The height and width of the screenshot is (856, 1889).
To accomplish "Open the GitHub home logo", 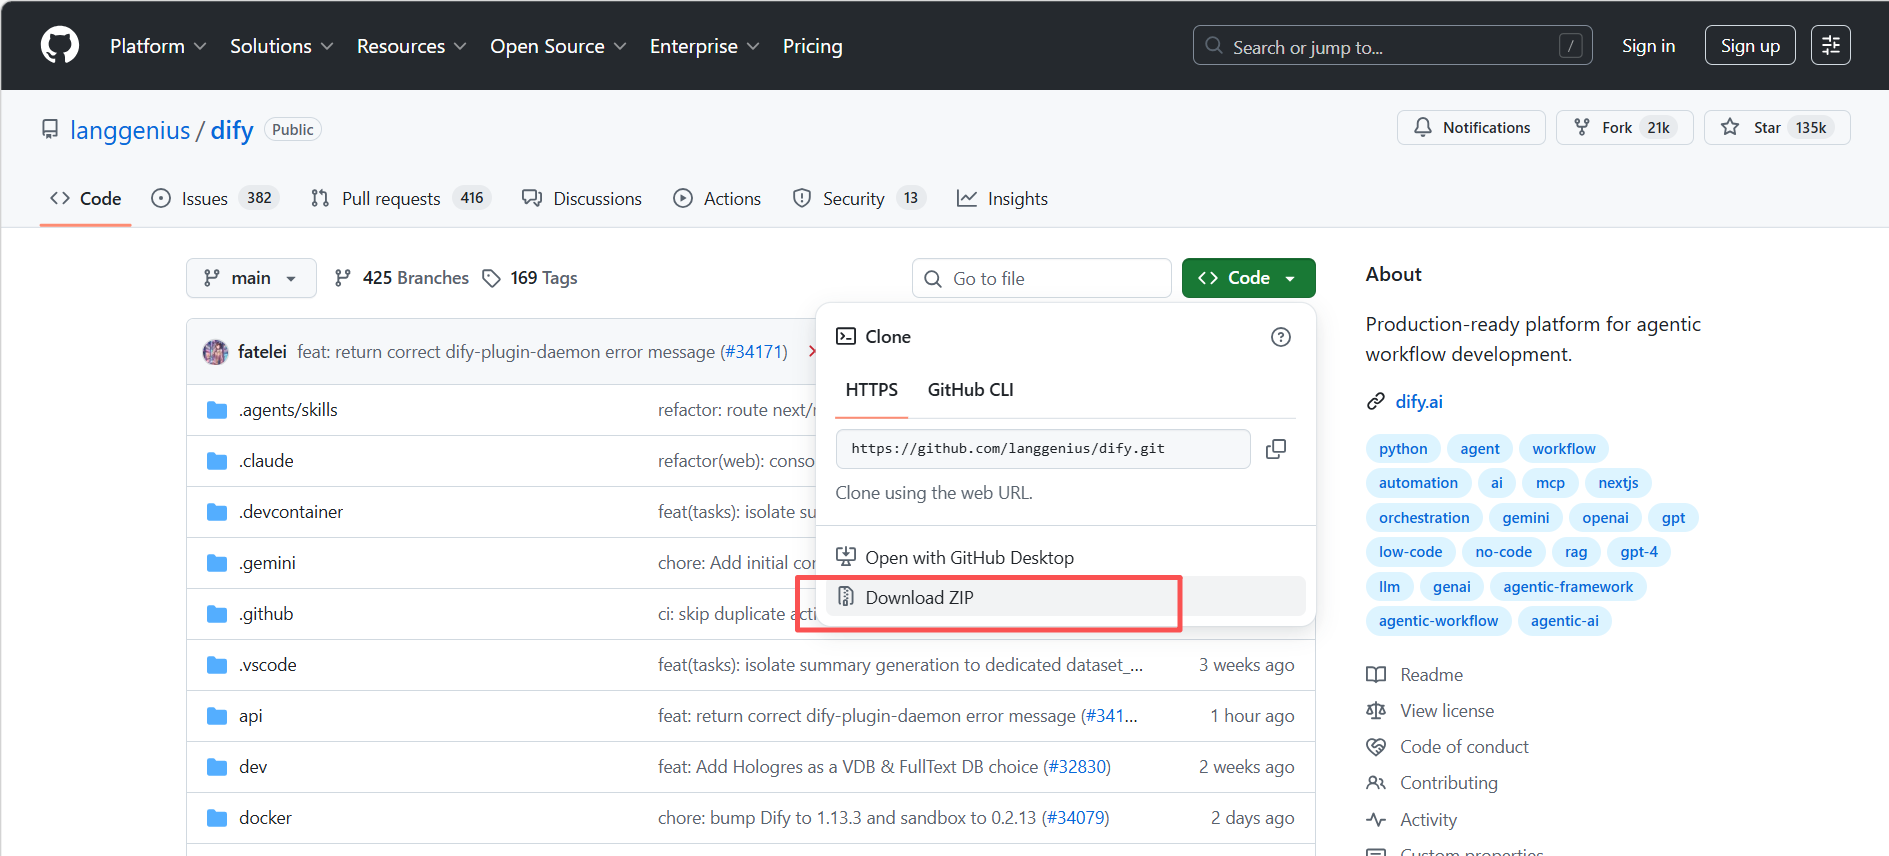I will pyautogui.click(x=60, y=46).
